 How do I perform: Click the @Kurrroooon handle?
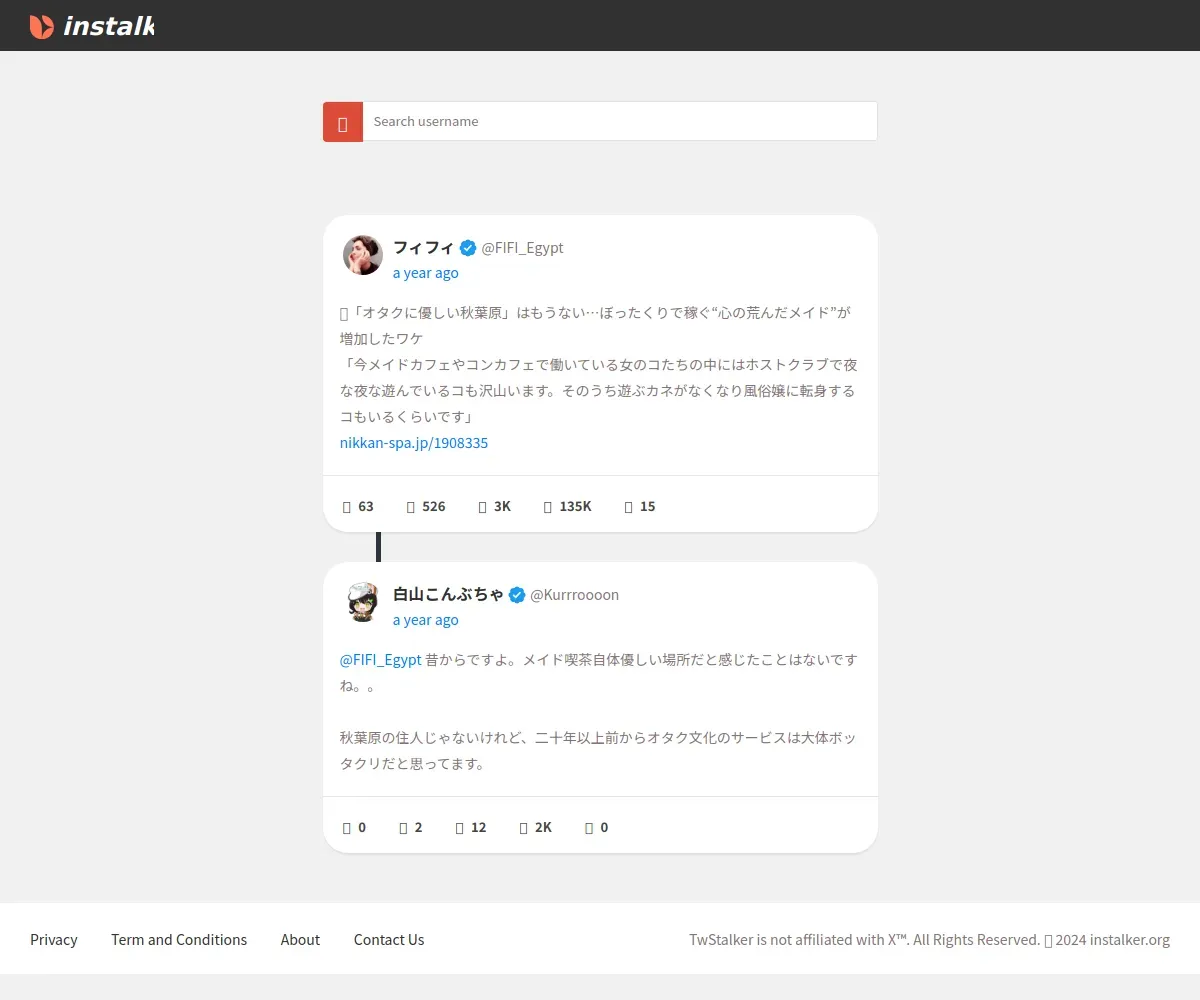574,595
